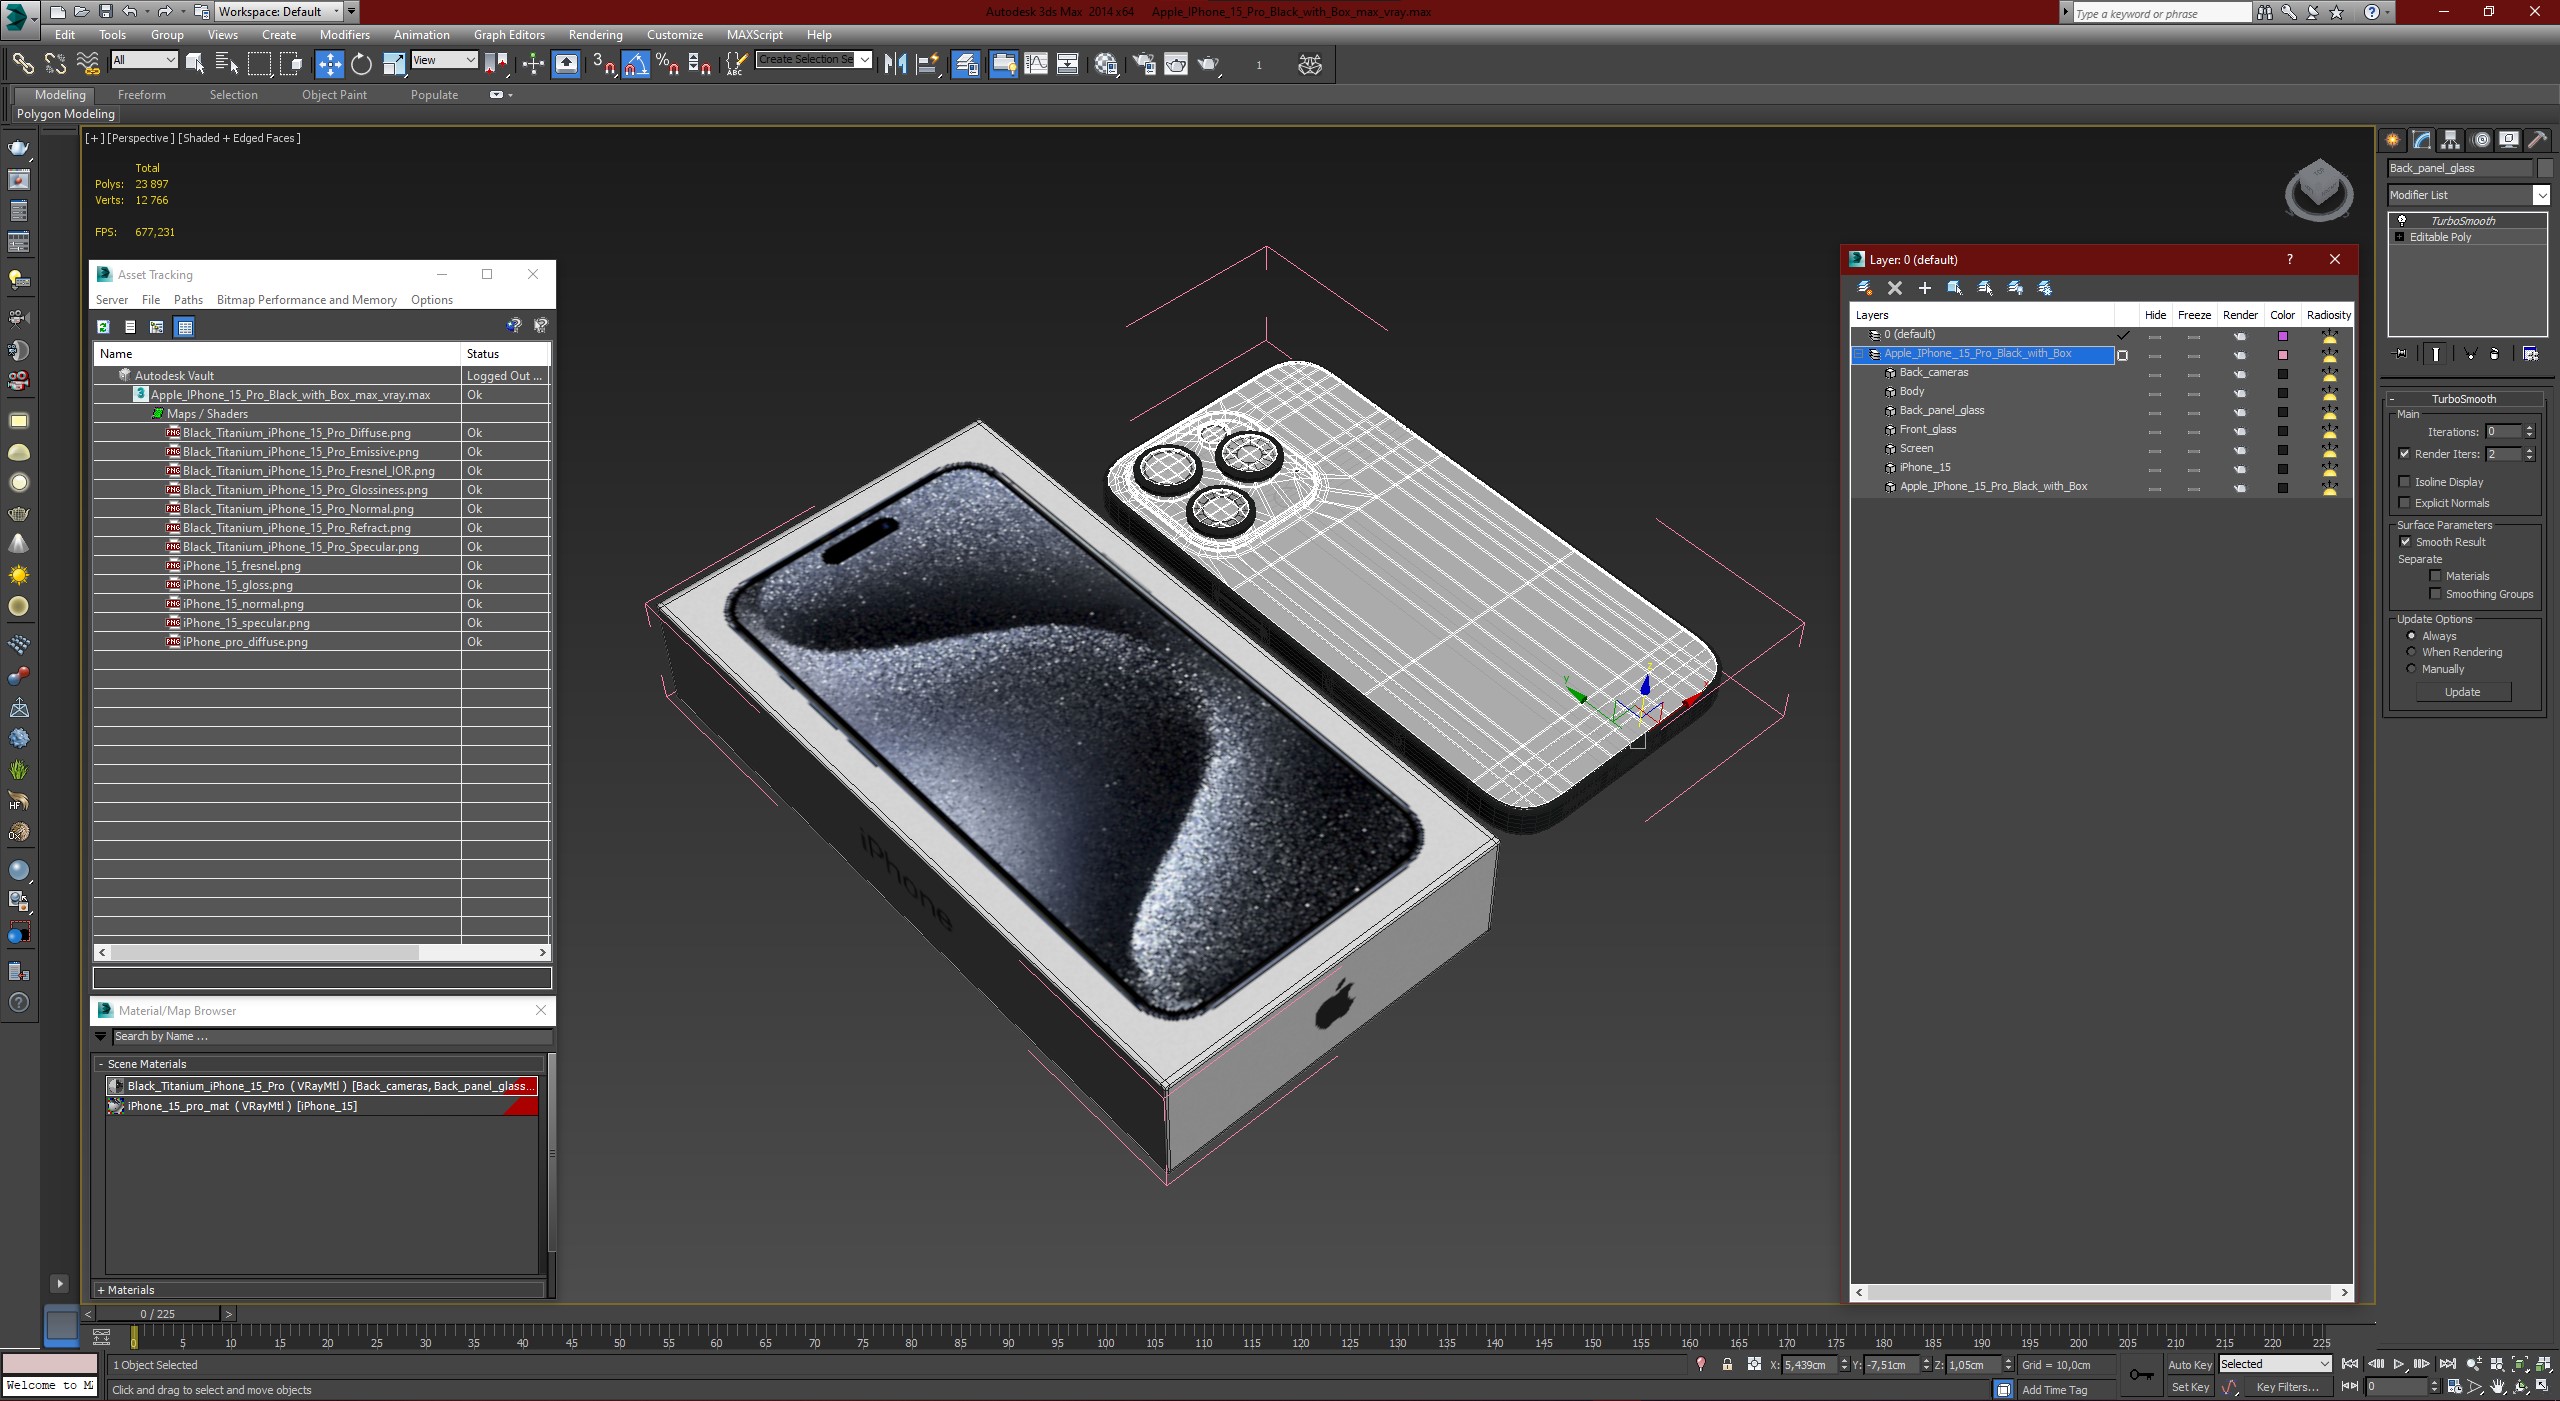Open the Modify command panel tab
The image size is (2560, 1401).
[2421, 140]
